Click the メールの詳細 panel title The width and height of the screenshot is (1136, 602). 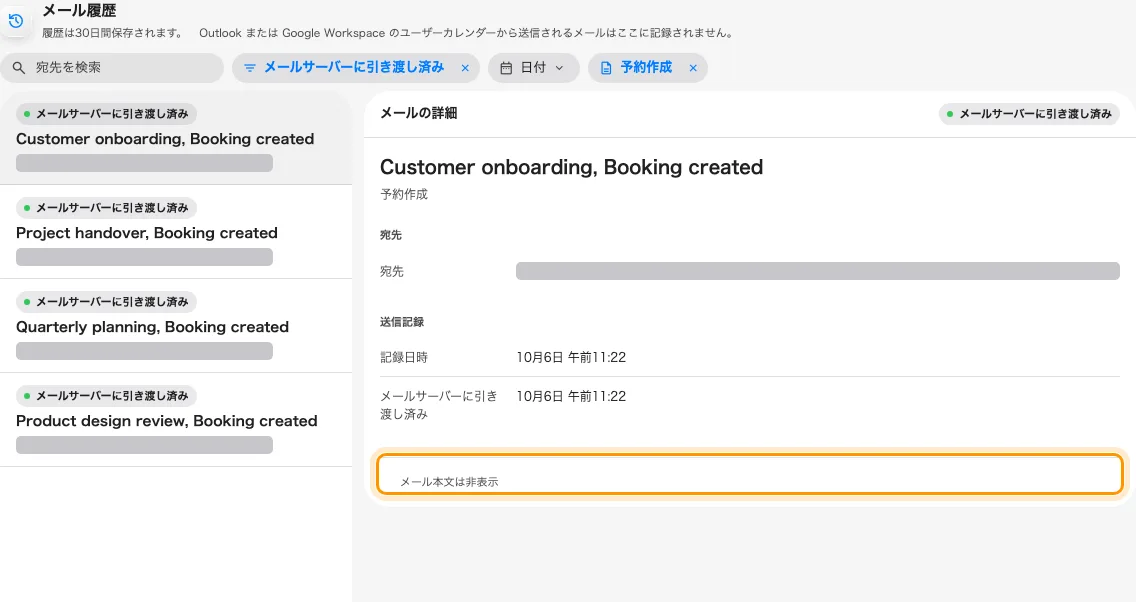(x=419, y=113)
